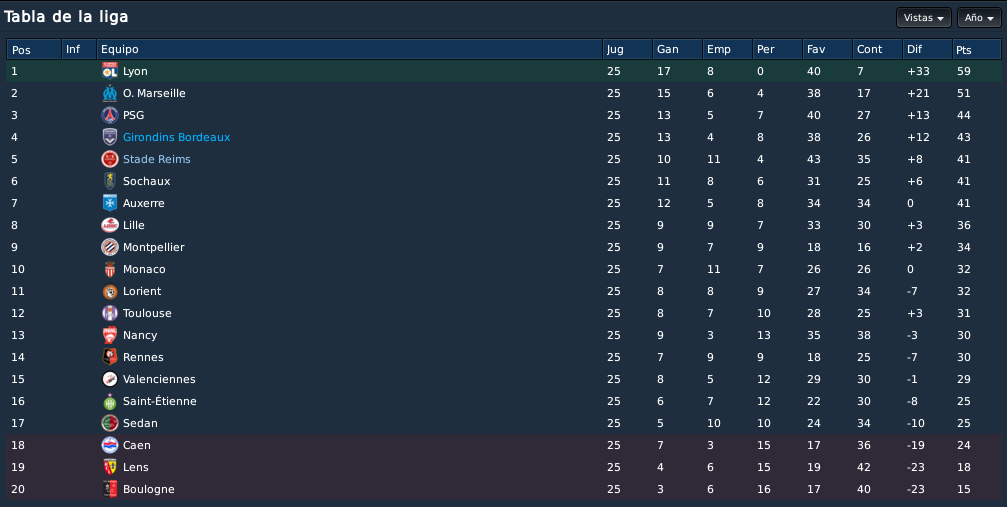Sort table by Pts column header
The width and height of the screenshot is (1007, 507).
coord(976,49)
